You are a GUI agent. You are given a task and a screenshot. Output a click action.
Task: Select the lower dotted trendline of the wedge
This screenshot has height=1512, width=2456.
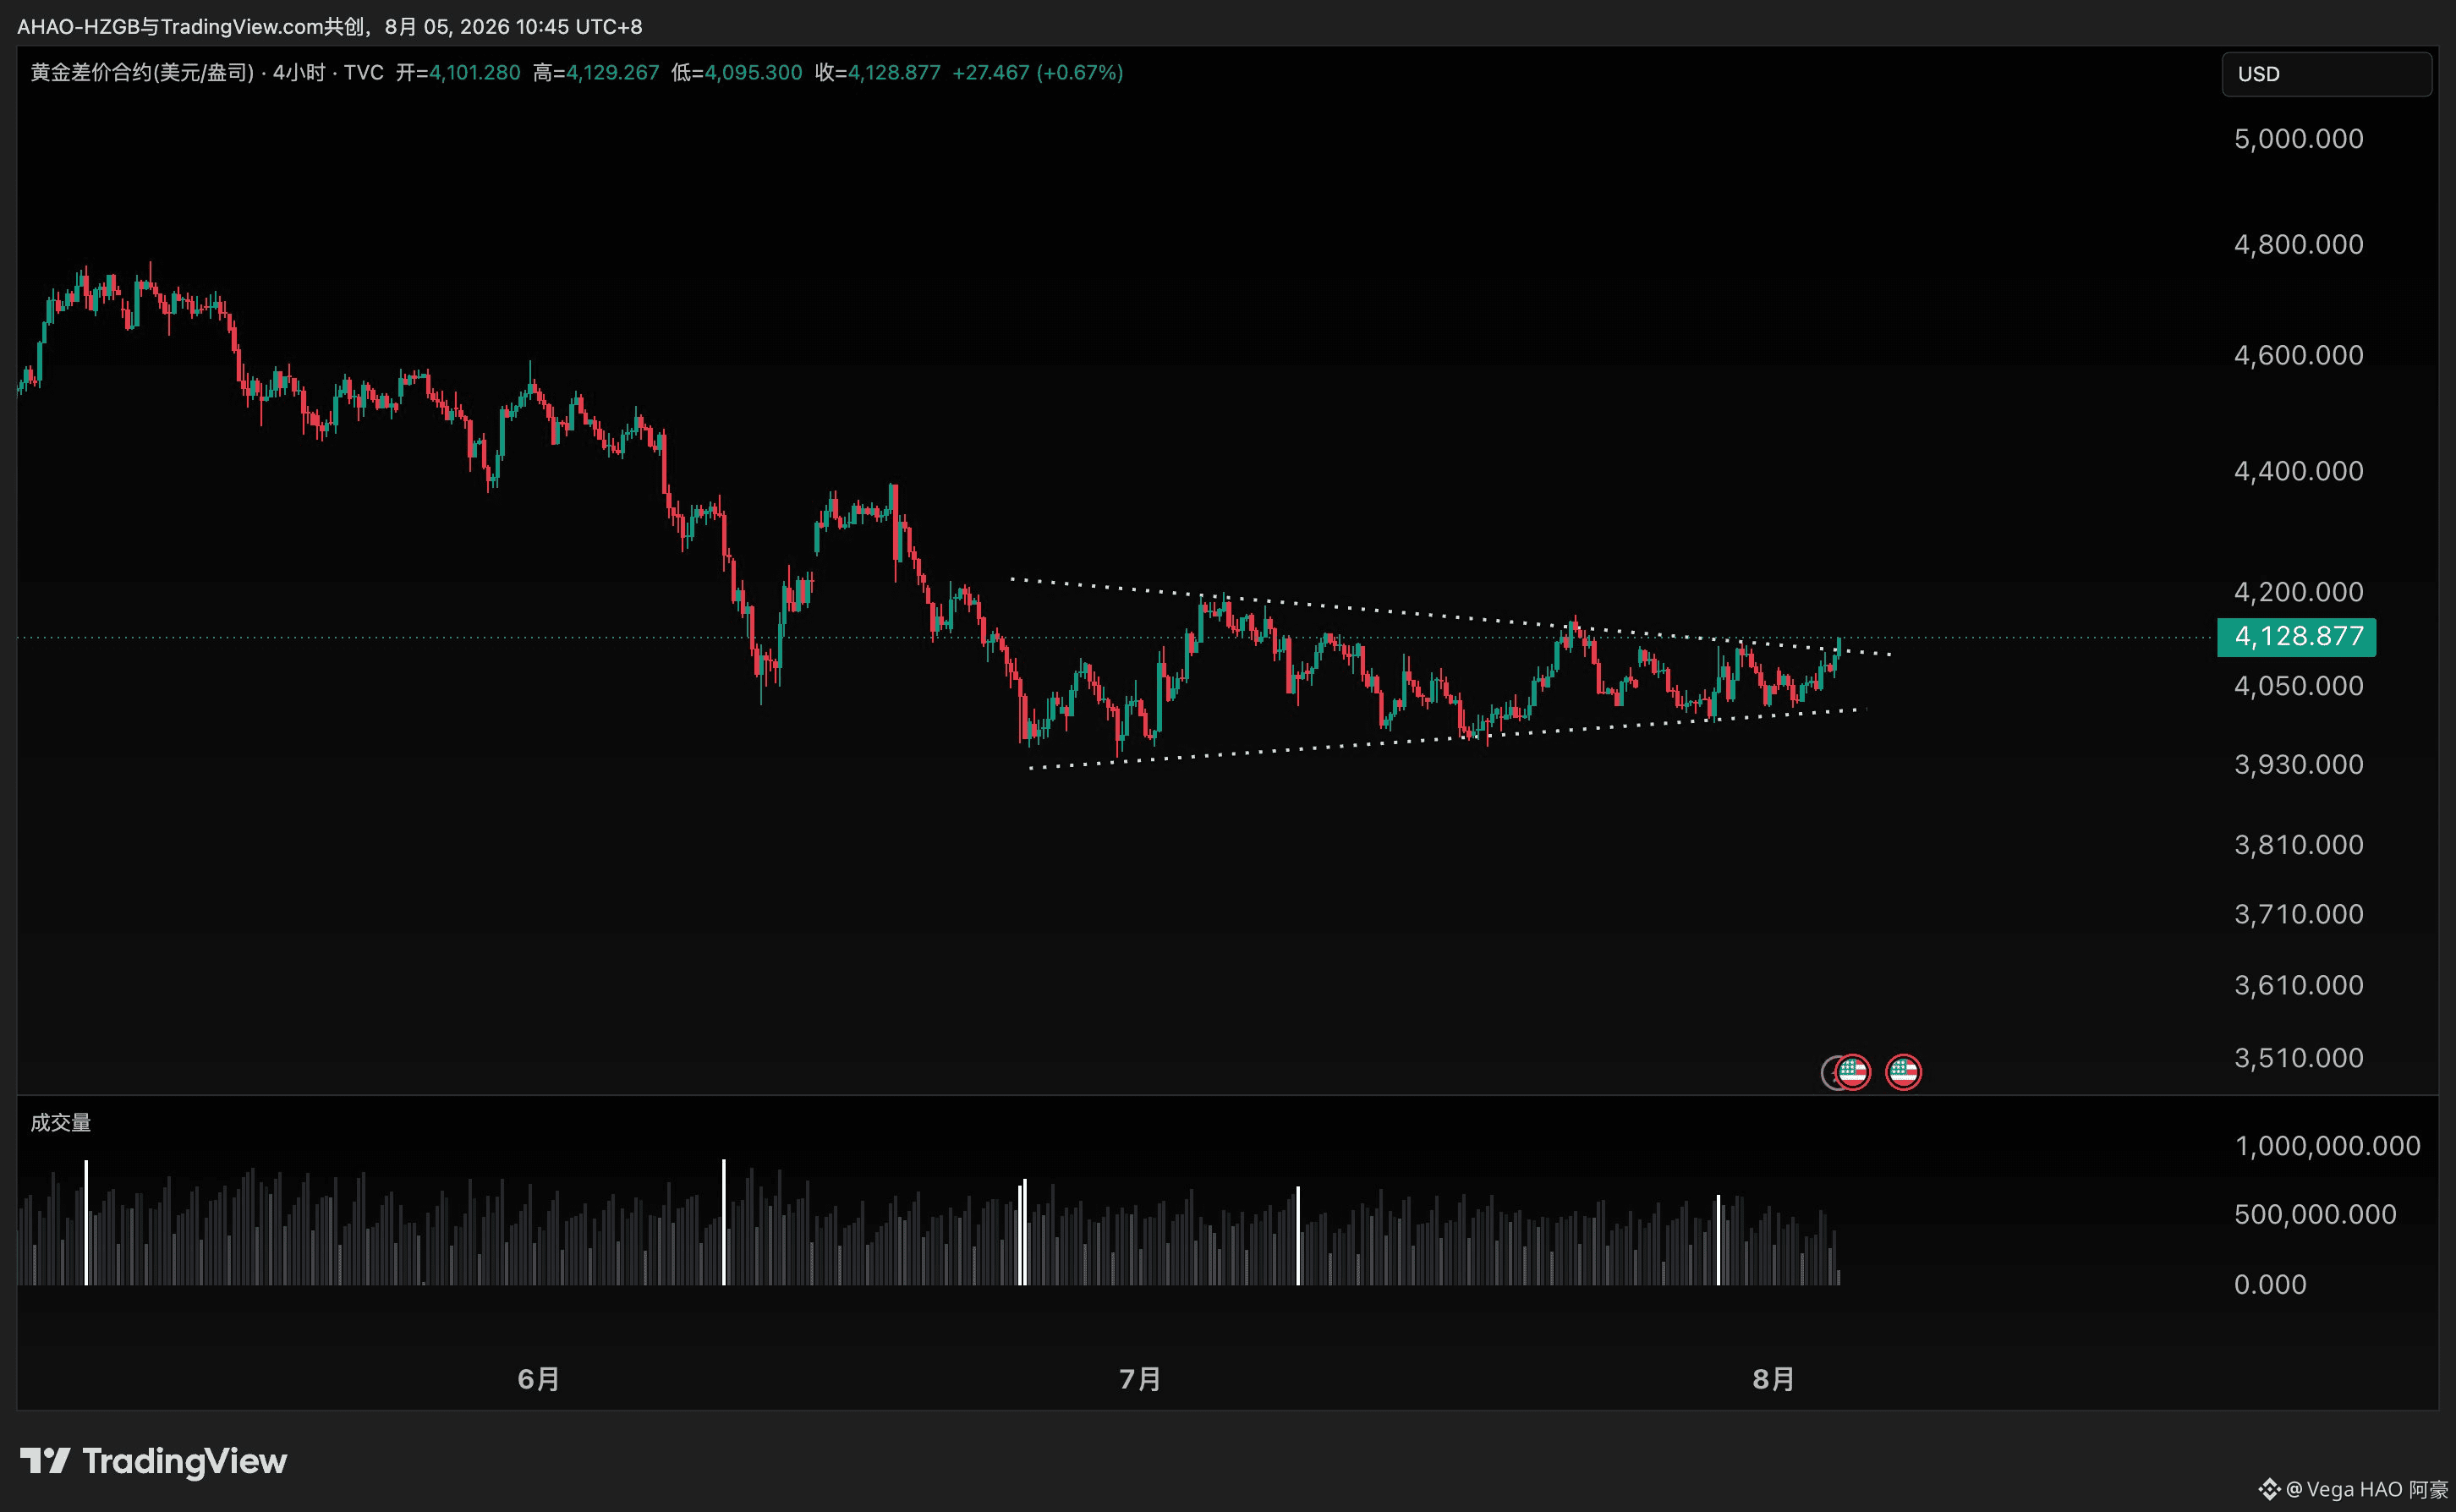point(1447,738)
